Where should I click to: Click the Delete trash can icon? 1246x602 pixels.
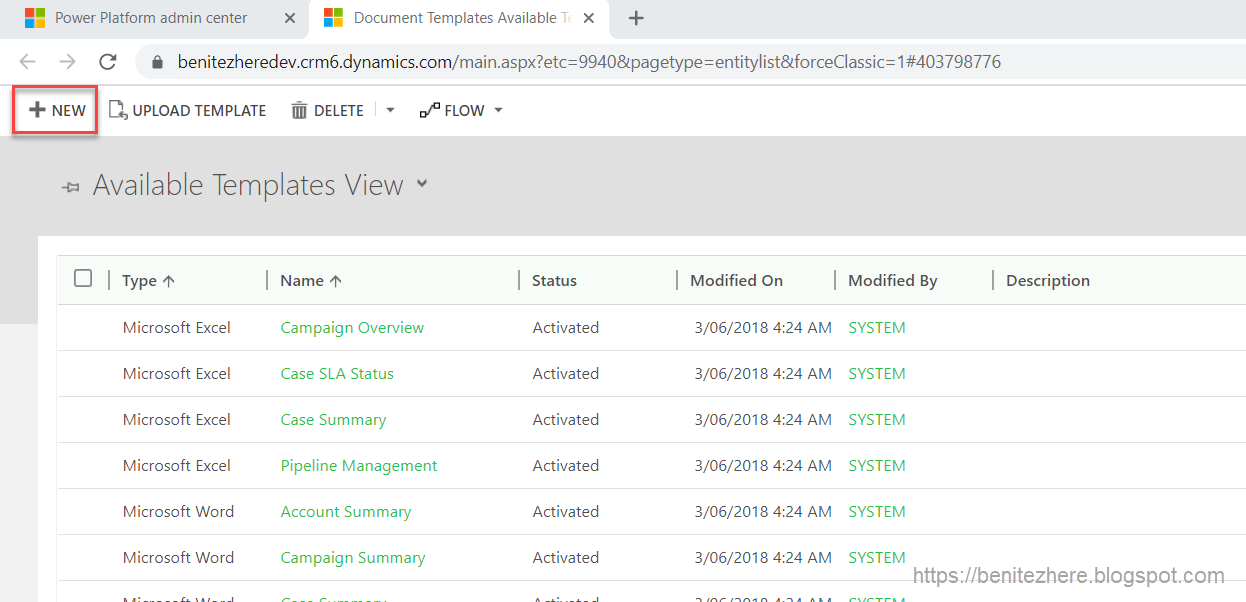[299, 110]
